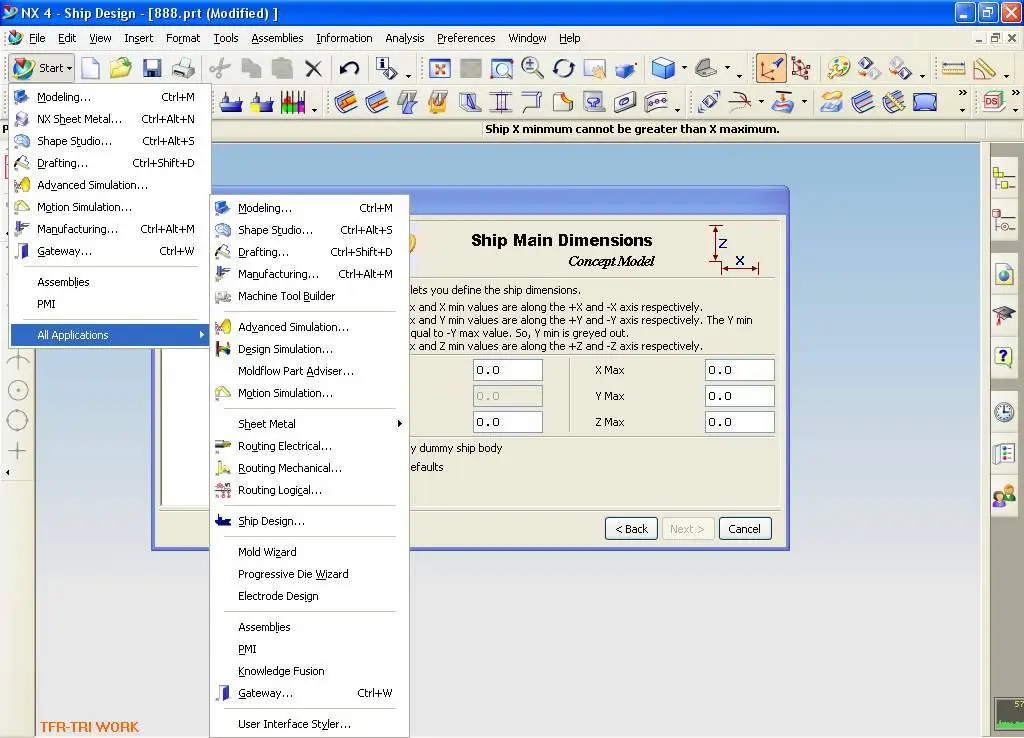Open the Internet Explorer resource tab

[1004, 275]
